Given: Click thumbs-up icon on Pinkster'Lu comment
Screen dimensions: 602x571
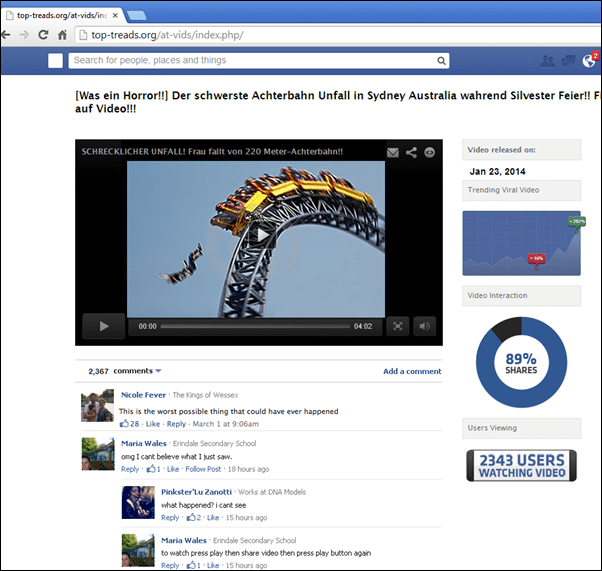Looking at the screenshot, I should [x=191, y=517].
